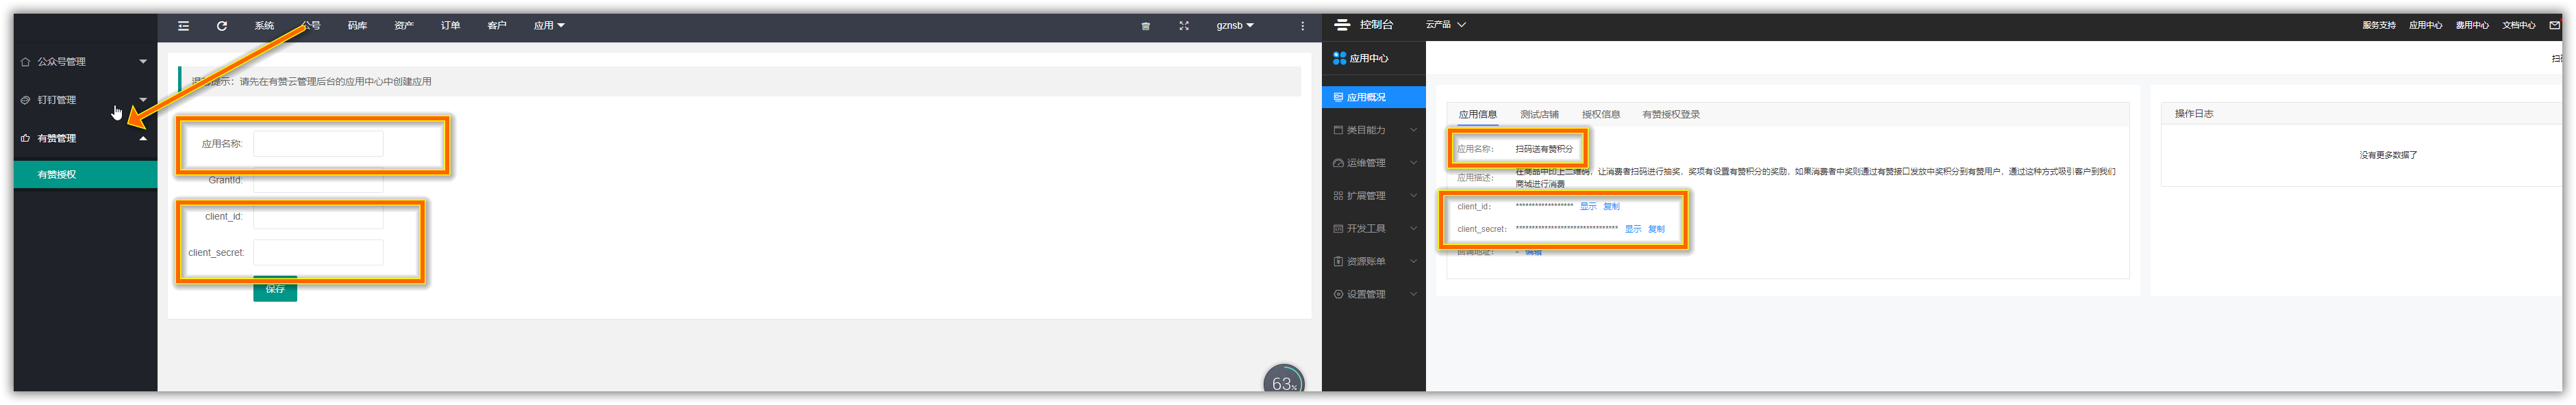Viewport: 2576px width, 405px height.
Task: Click the 钉钉管理 sidebar icon
Action: 25,100
